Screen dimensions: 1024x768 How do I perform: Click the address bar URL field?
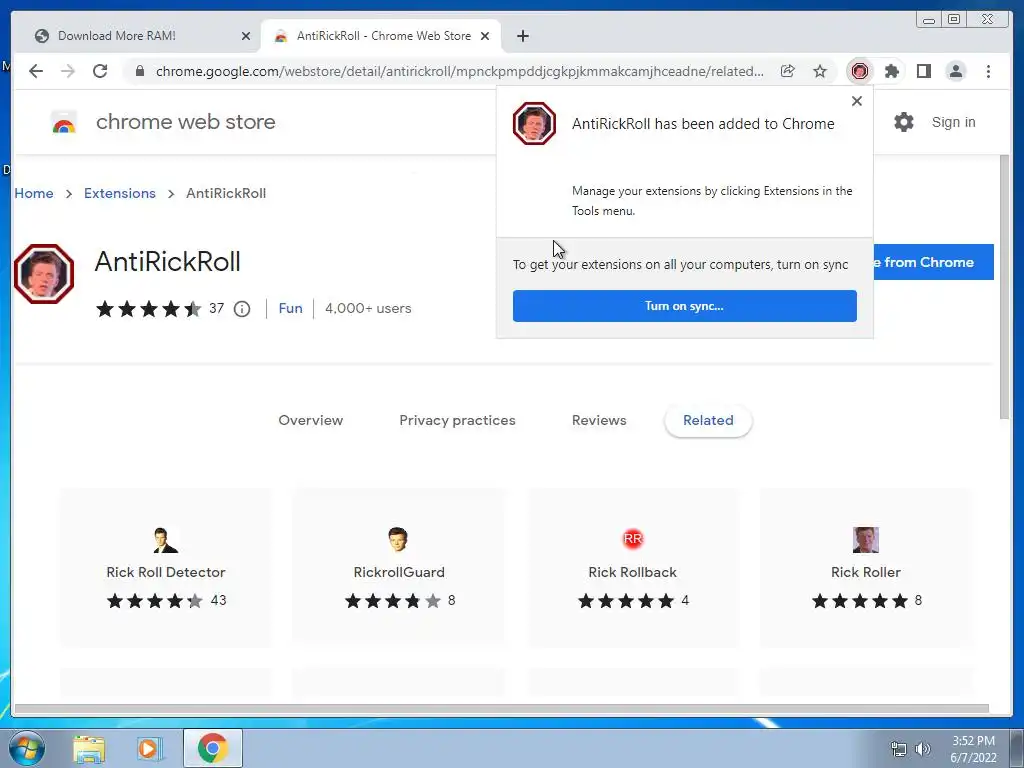point(459,71)
